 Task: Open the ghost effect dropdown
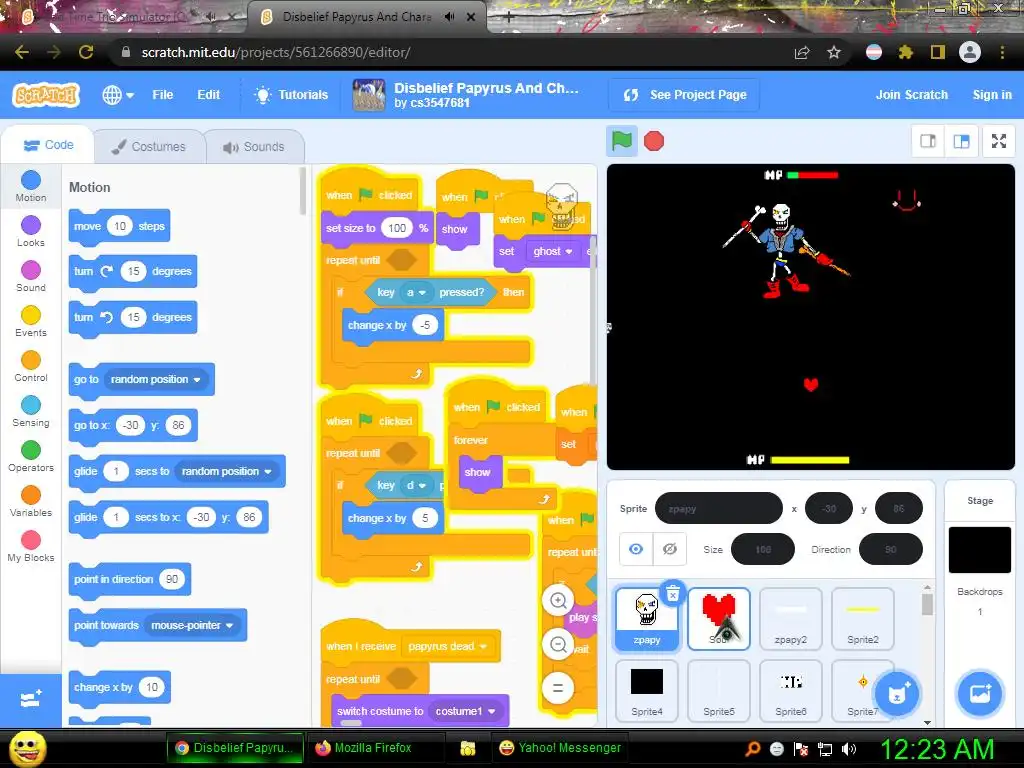click(552, 251)
